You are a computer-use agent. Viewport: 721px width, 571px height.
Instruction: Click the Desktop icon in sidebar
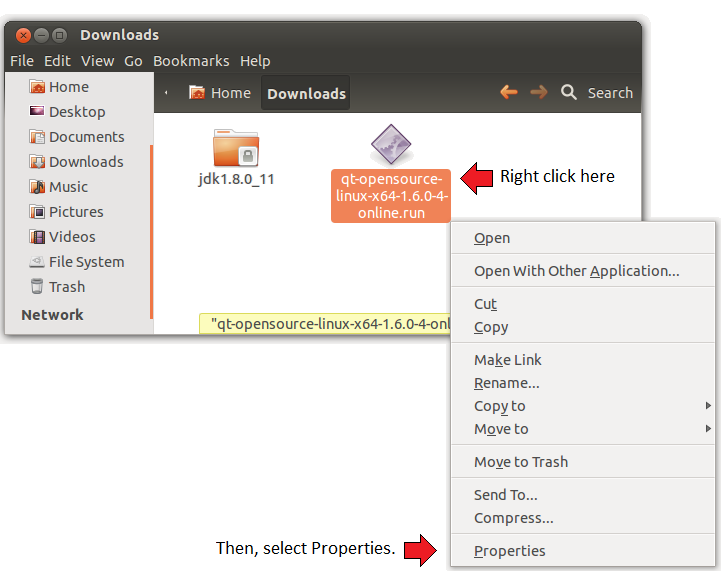pos(37,111)
